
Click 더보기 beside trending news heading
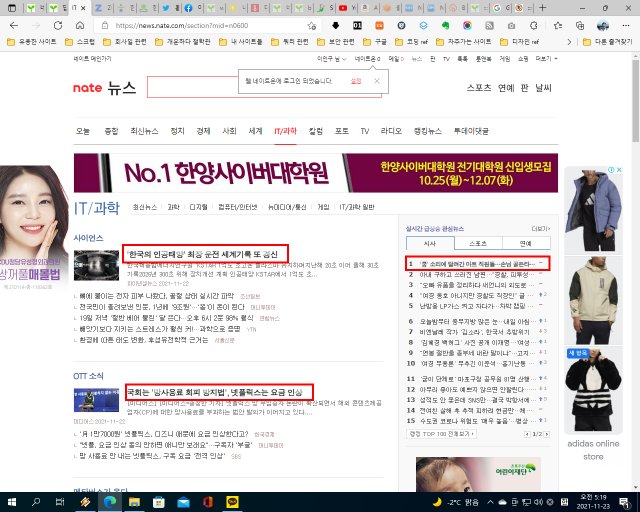[x=541, y=229]
